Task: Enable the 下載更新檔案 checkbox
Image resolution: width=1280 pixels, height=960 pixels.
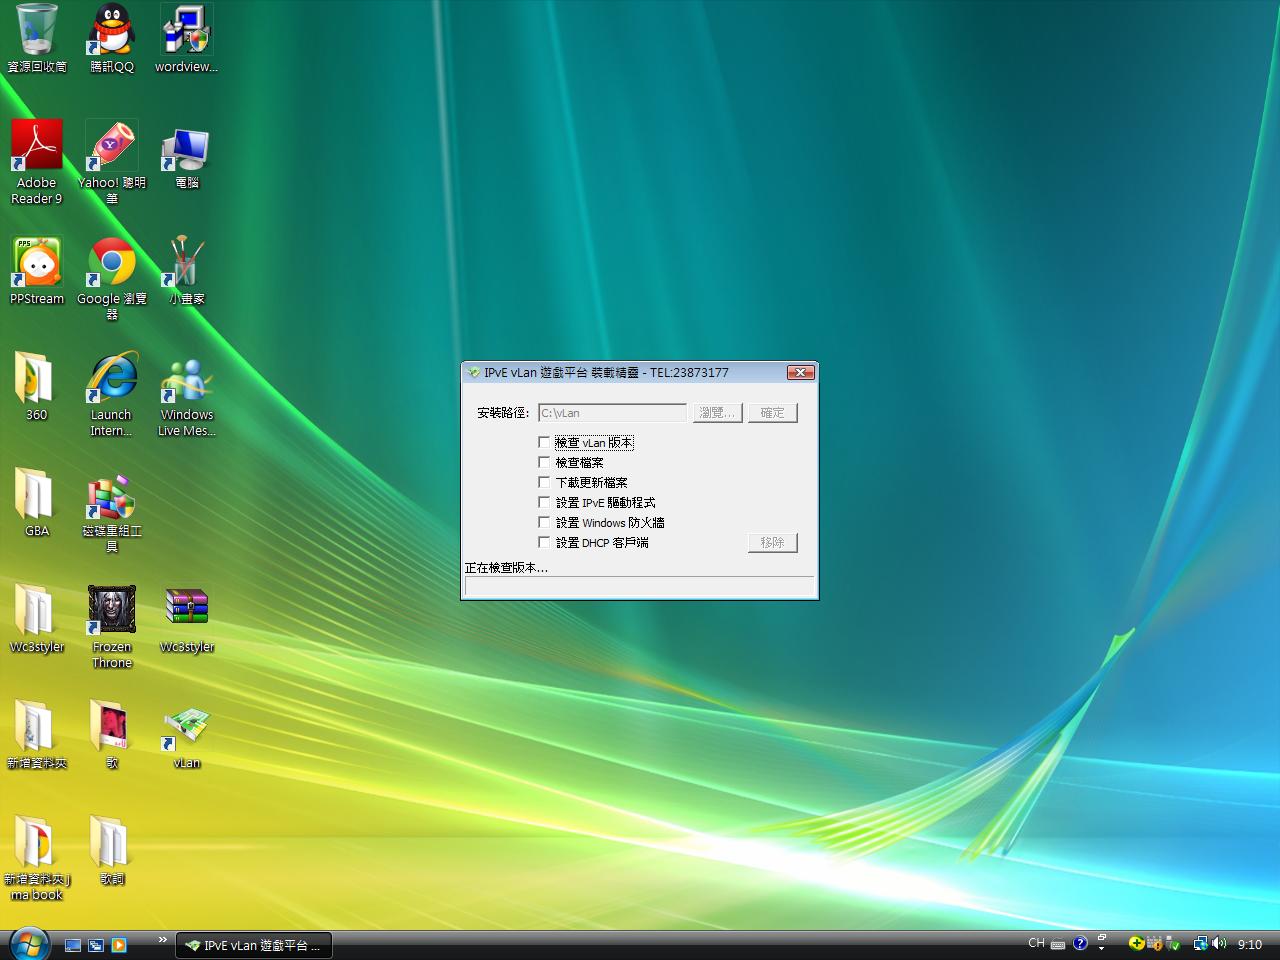Action: click(x=544, y=482)
